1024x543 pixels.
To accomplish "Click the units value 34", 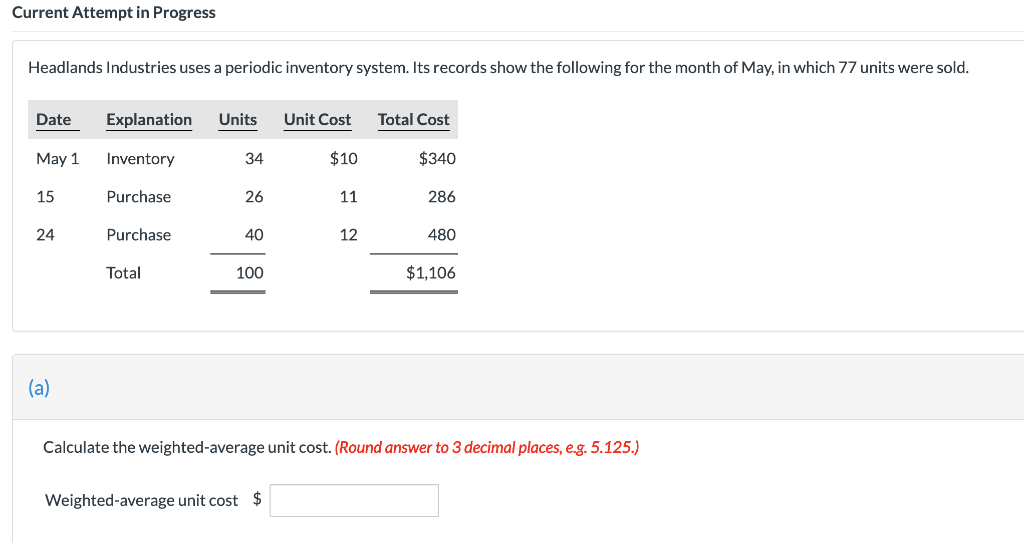I will (x=254, y=159).
